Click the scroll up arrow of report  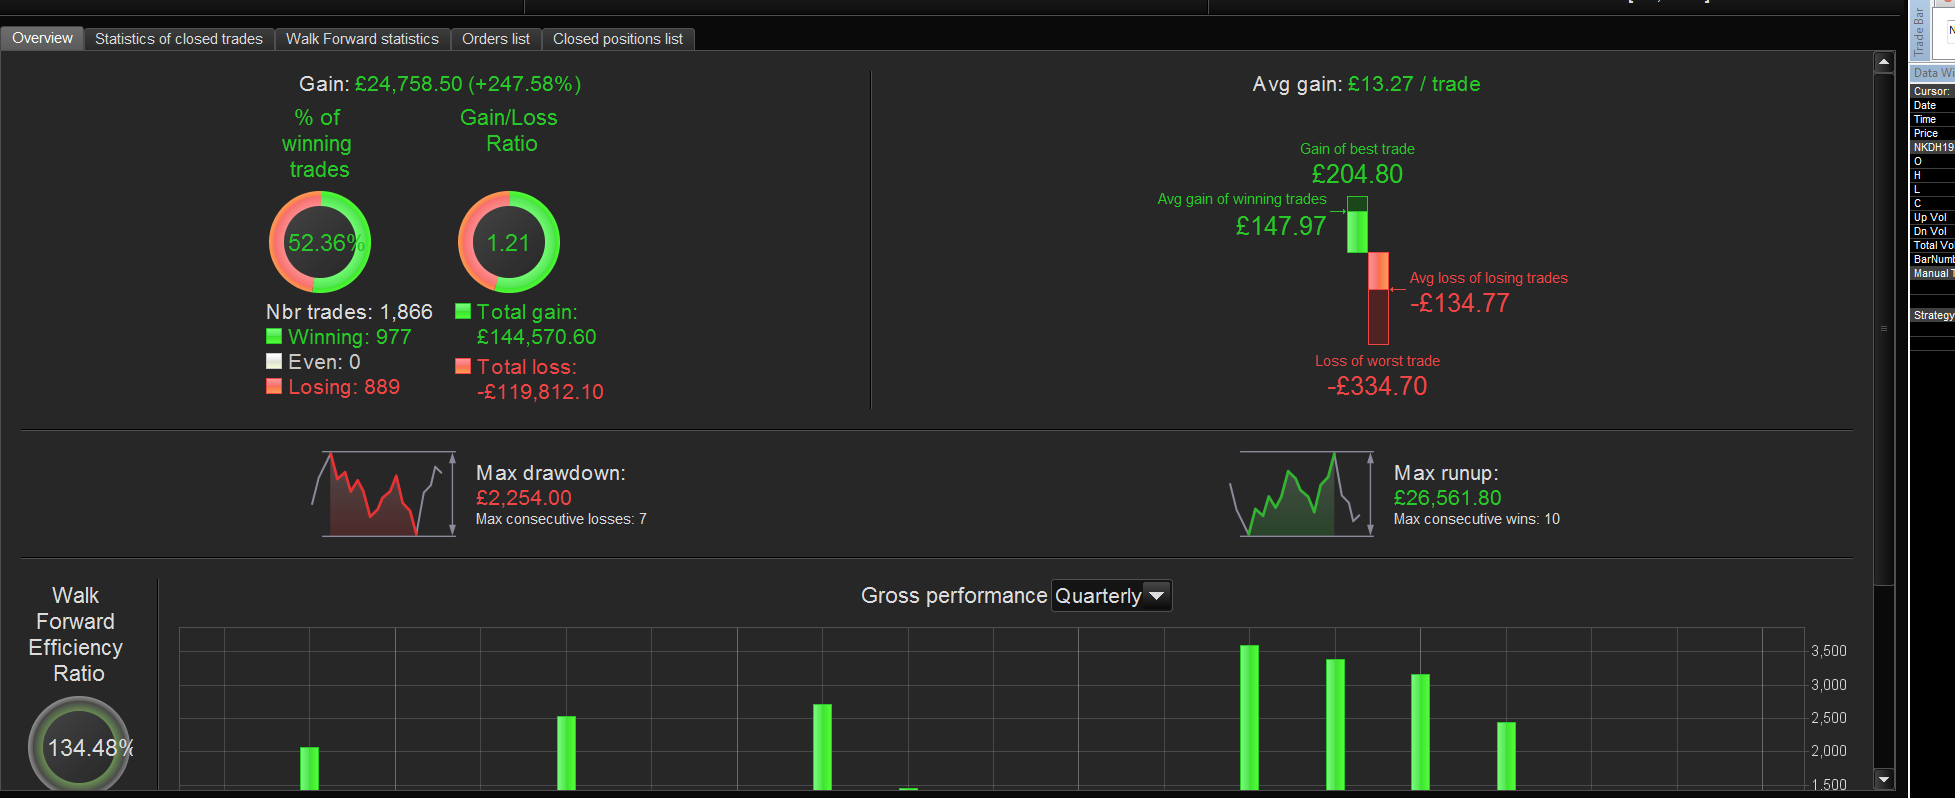pos(1884,62)
